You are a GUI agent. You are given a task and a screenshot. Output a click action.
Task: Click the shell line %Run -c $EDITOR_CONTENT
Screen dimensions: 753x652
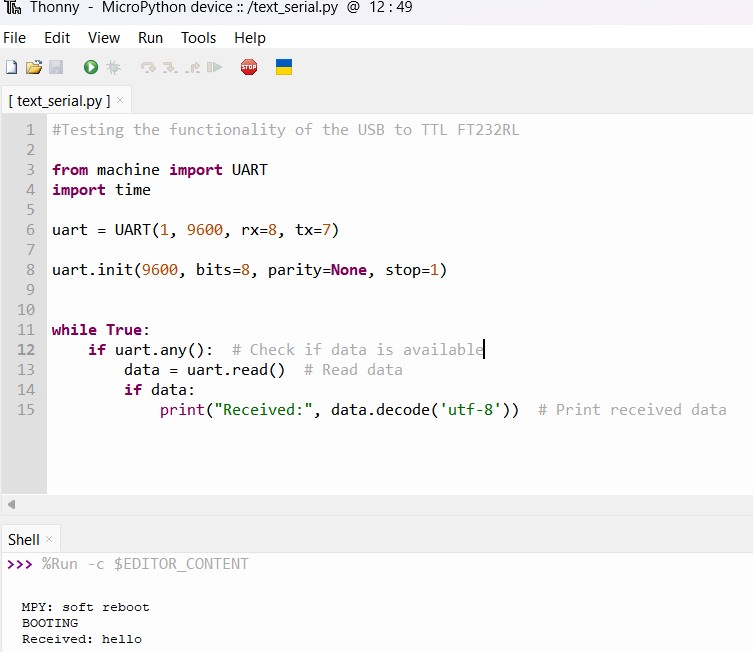coord(145,564)
